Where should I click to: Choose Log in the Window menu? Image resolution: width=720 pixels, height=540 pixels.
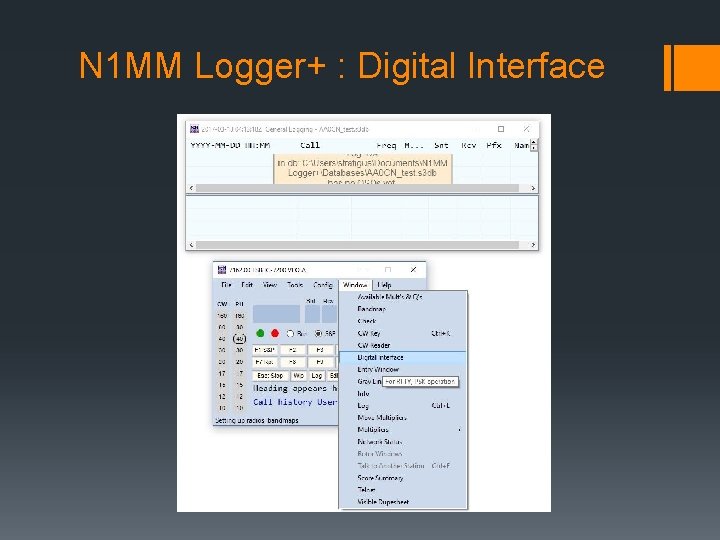(x=403, y=405)
